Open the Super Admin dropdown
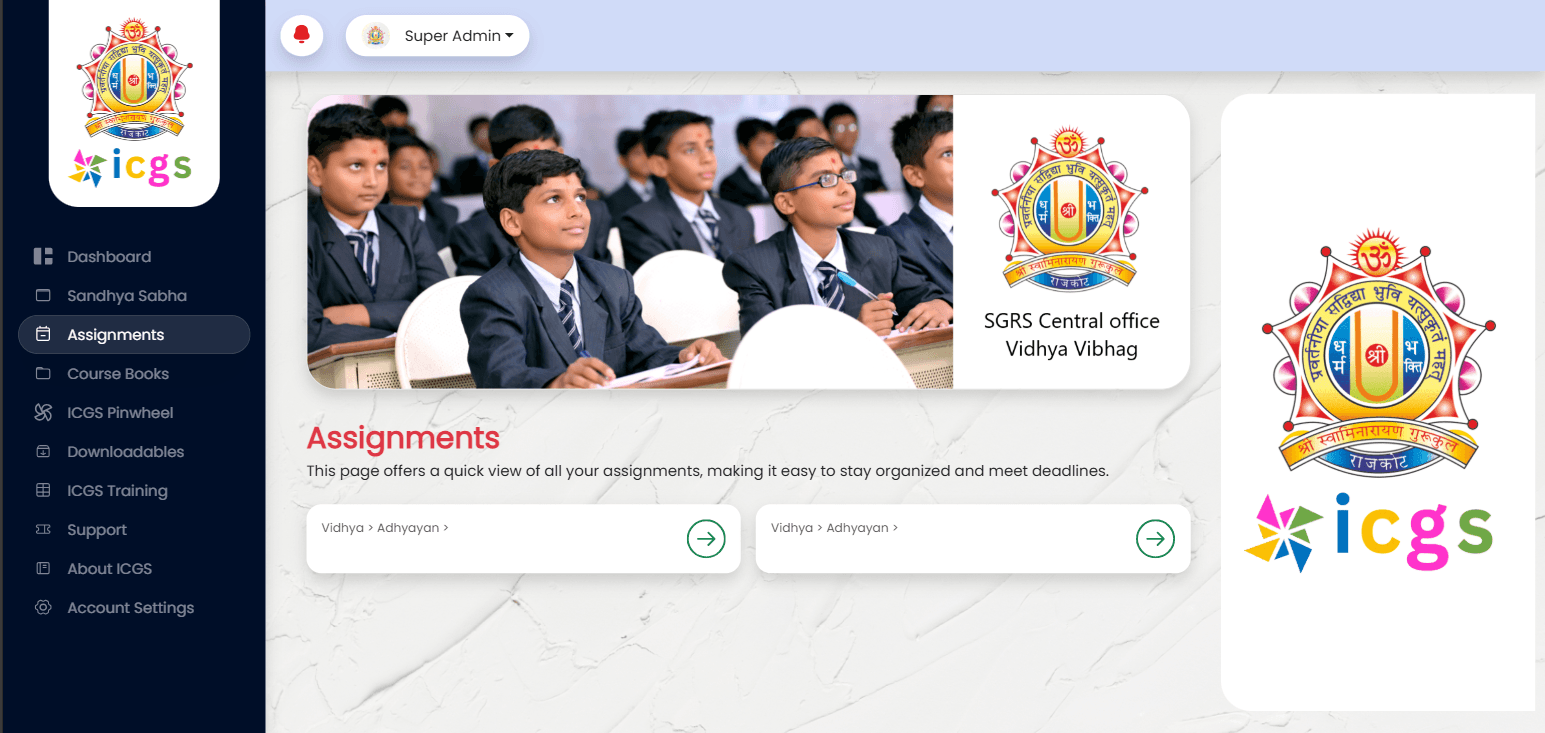Image resolution: width=1545 pixels, height=733 pixels. point(437,36)
